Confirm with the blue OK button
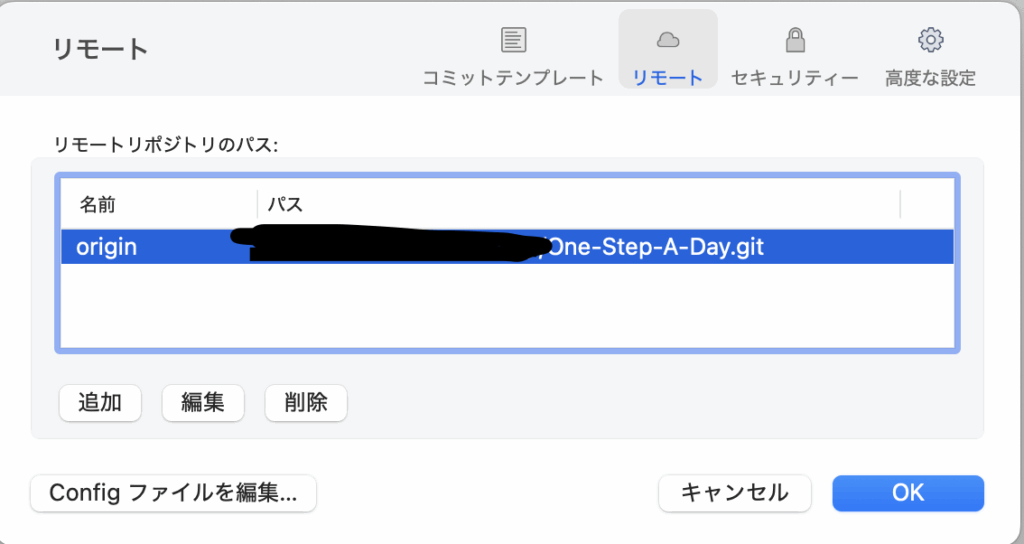The image size is (1024, 544). pos(908,493)
